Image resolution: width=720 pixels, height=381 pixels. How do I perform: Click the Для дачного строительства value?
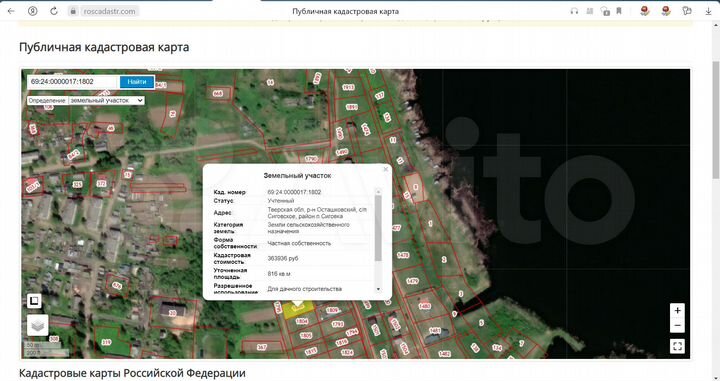(x=304, y=289)
